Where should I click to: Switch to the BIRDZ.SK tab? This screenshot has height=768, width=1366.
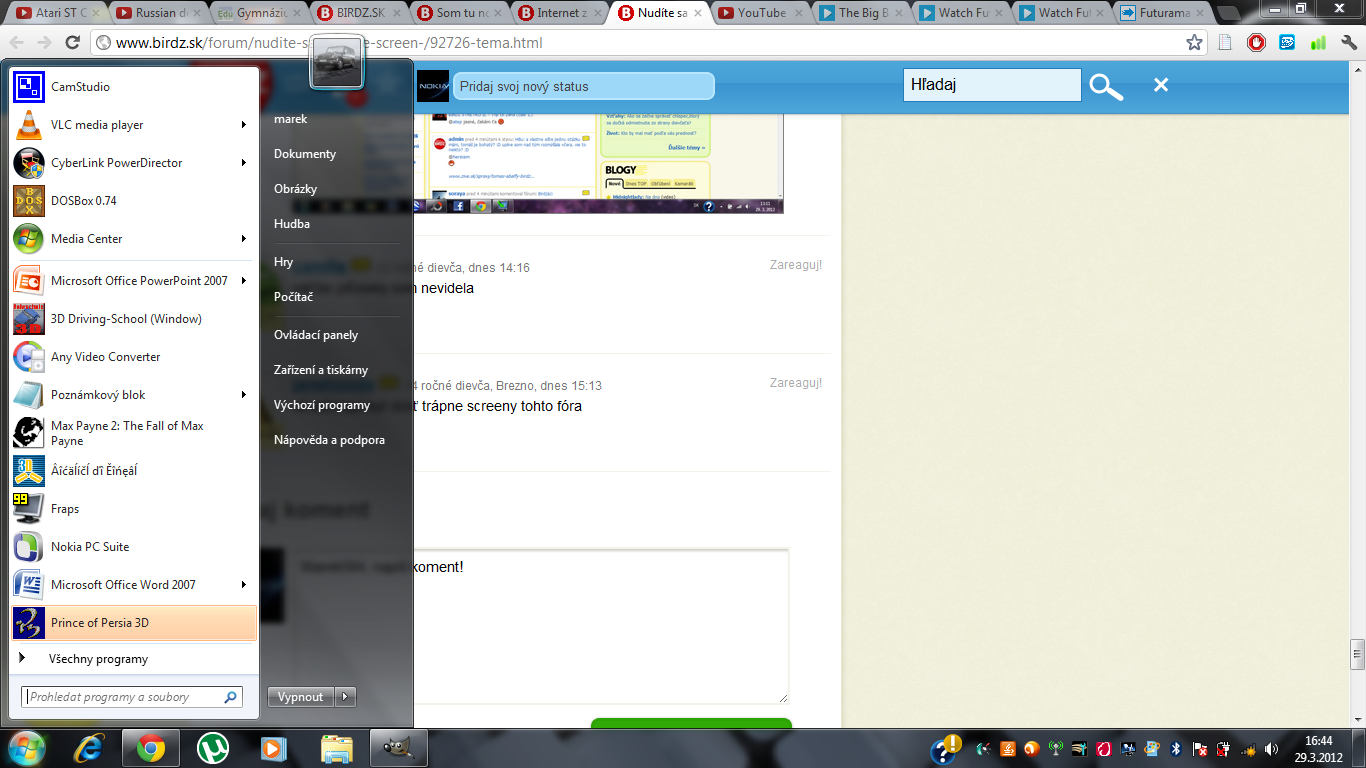pos(358,13)
